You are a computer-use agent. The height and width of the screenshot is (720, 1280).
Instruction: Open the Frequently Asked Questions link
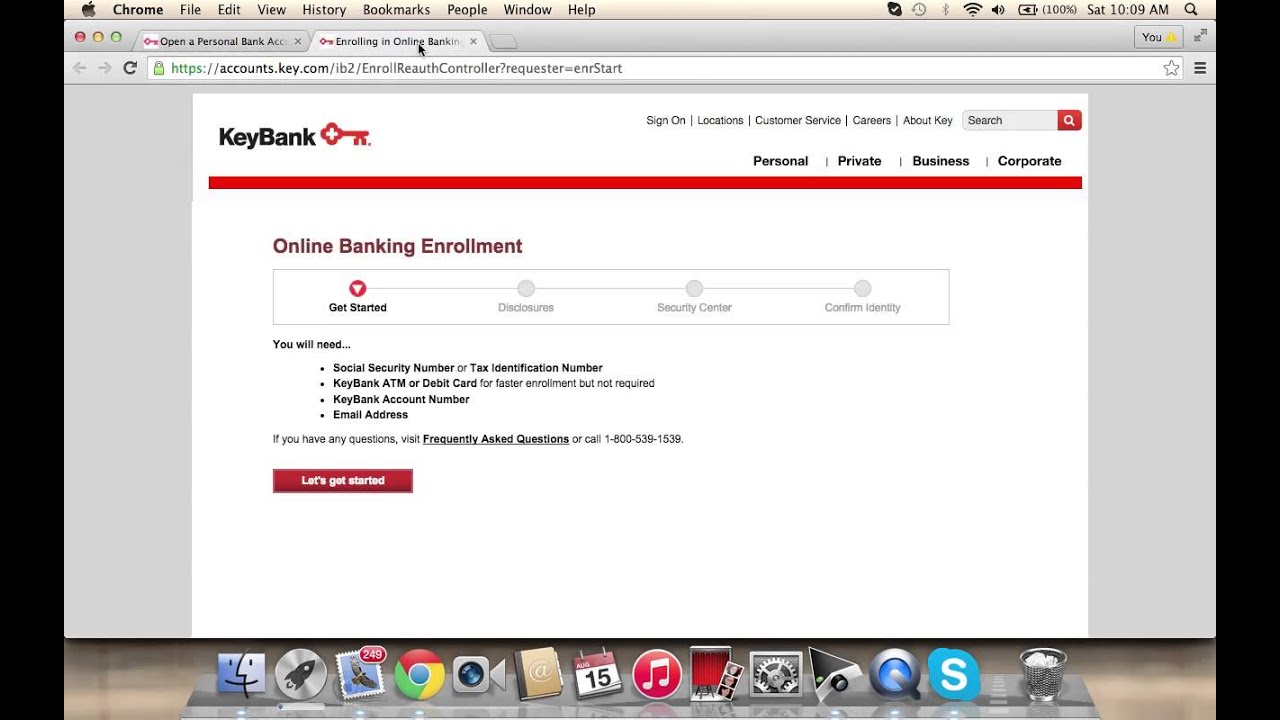coord(496,439)
